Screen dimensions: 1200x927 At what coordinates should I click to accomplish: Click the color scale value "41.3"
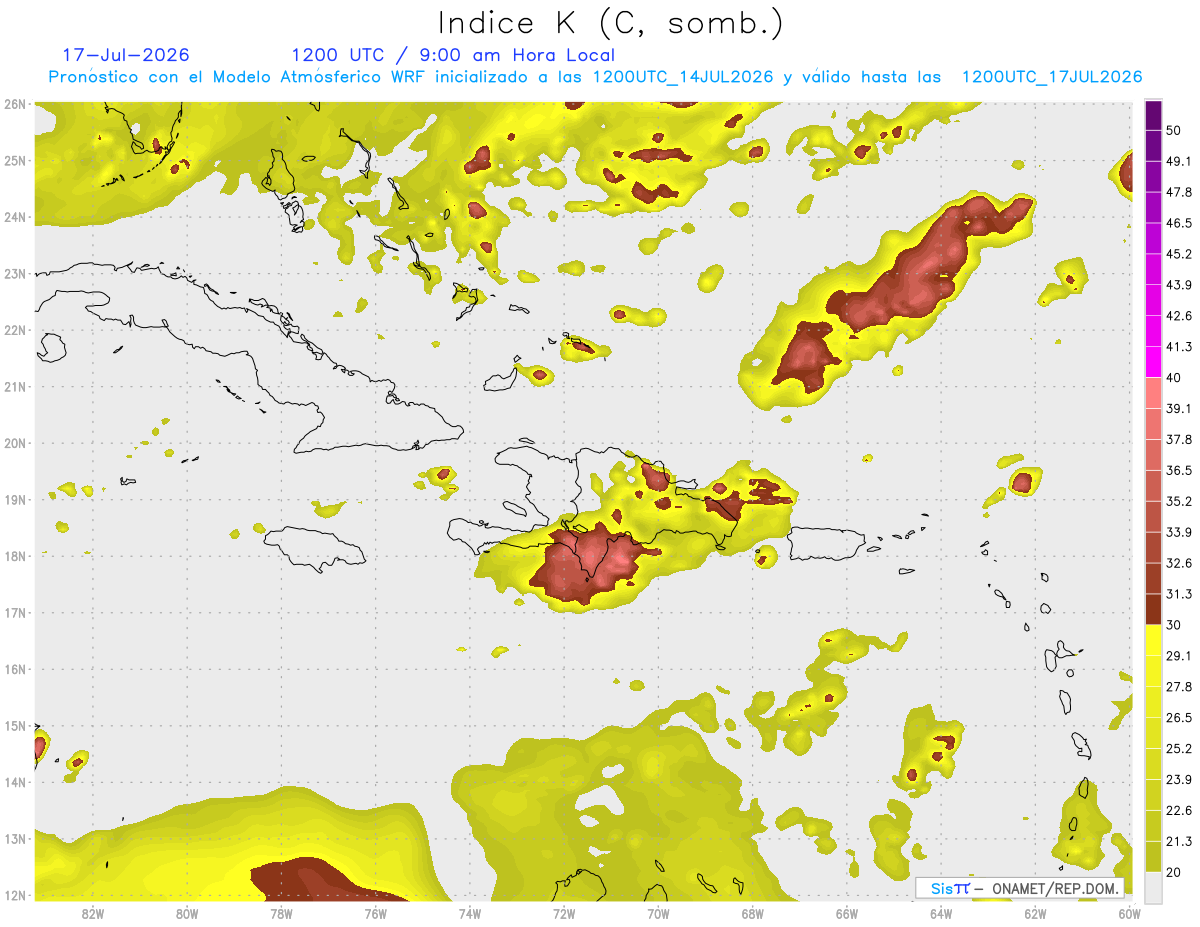tap(1179, 347)
